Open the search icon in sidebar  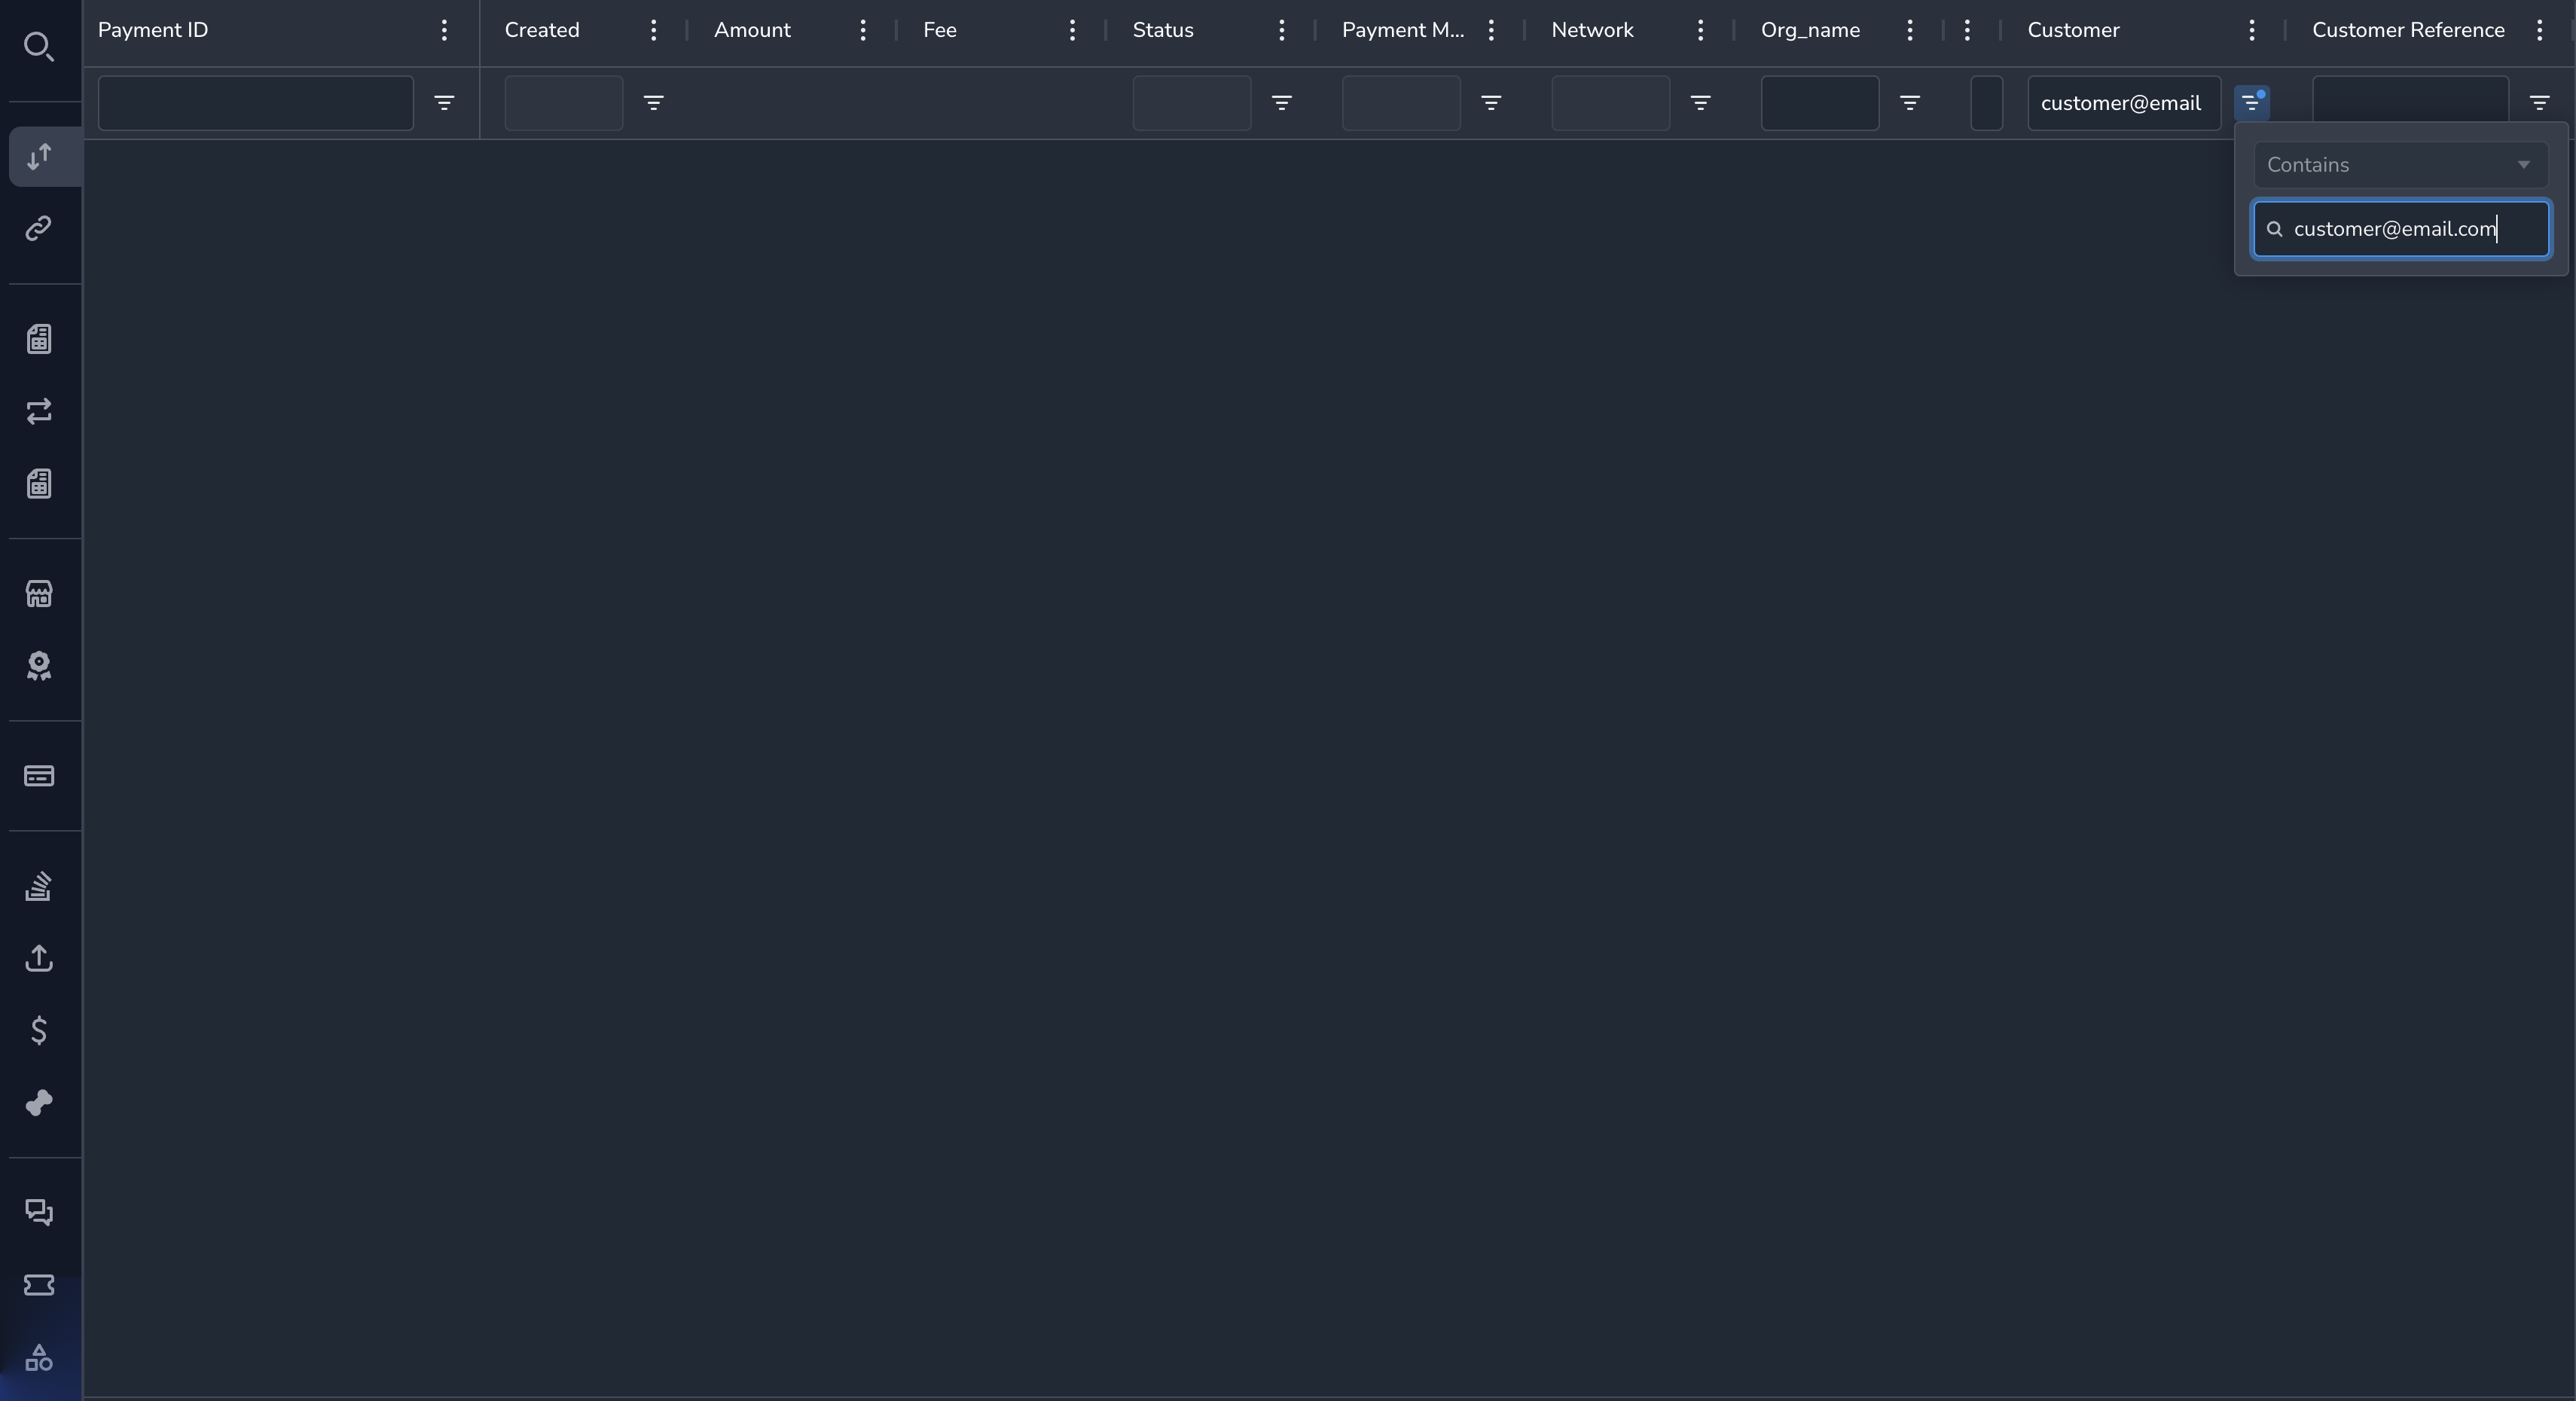click(x=39, y=47)
